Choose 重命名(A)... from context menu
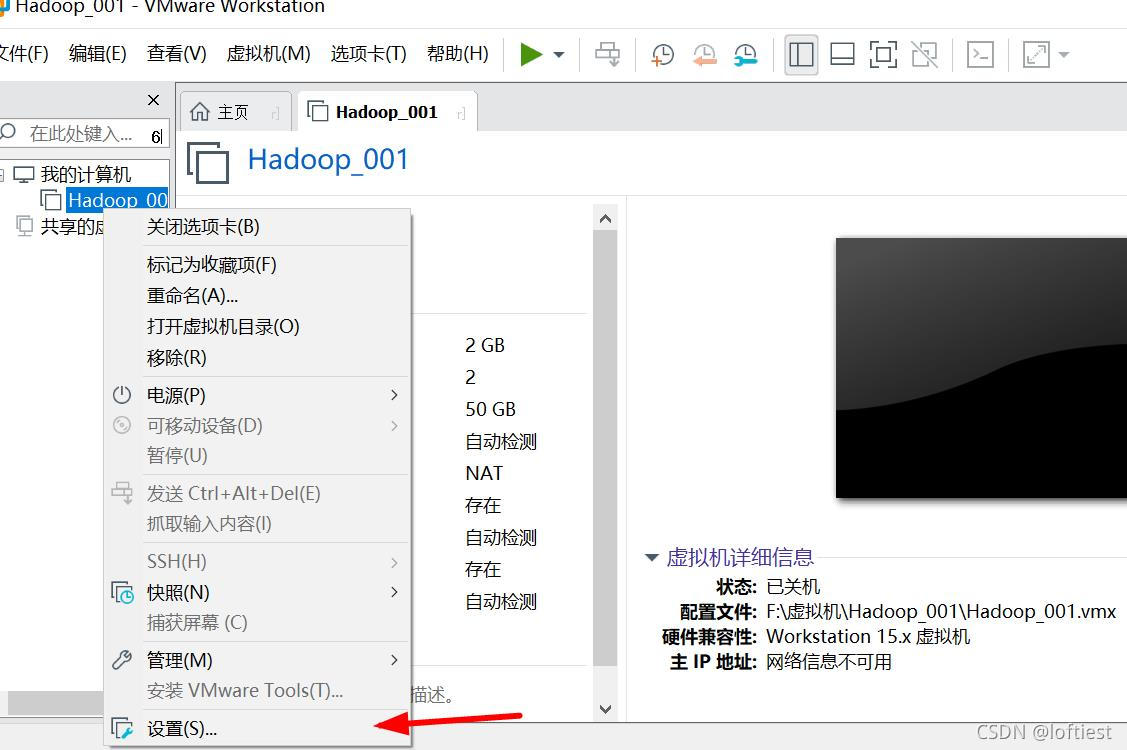The width and height of the screenshot is (1127, 750). (x=257, y=296)
